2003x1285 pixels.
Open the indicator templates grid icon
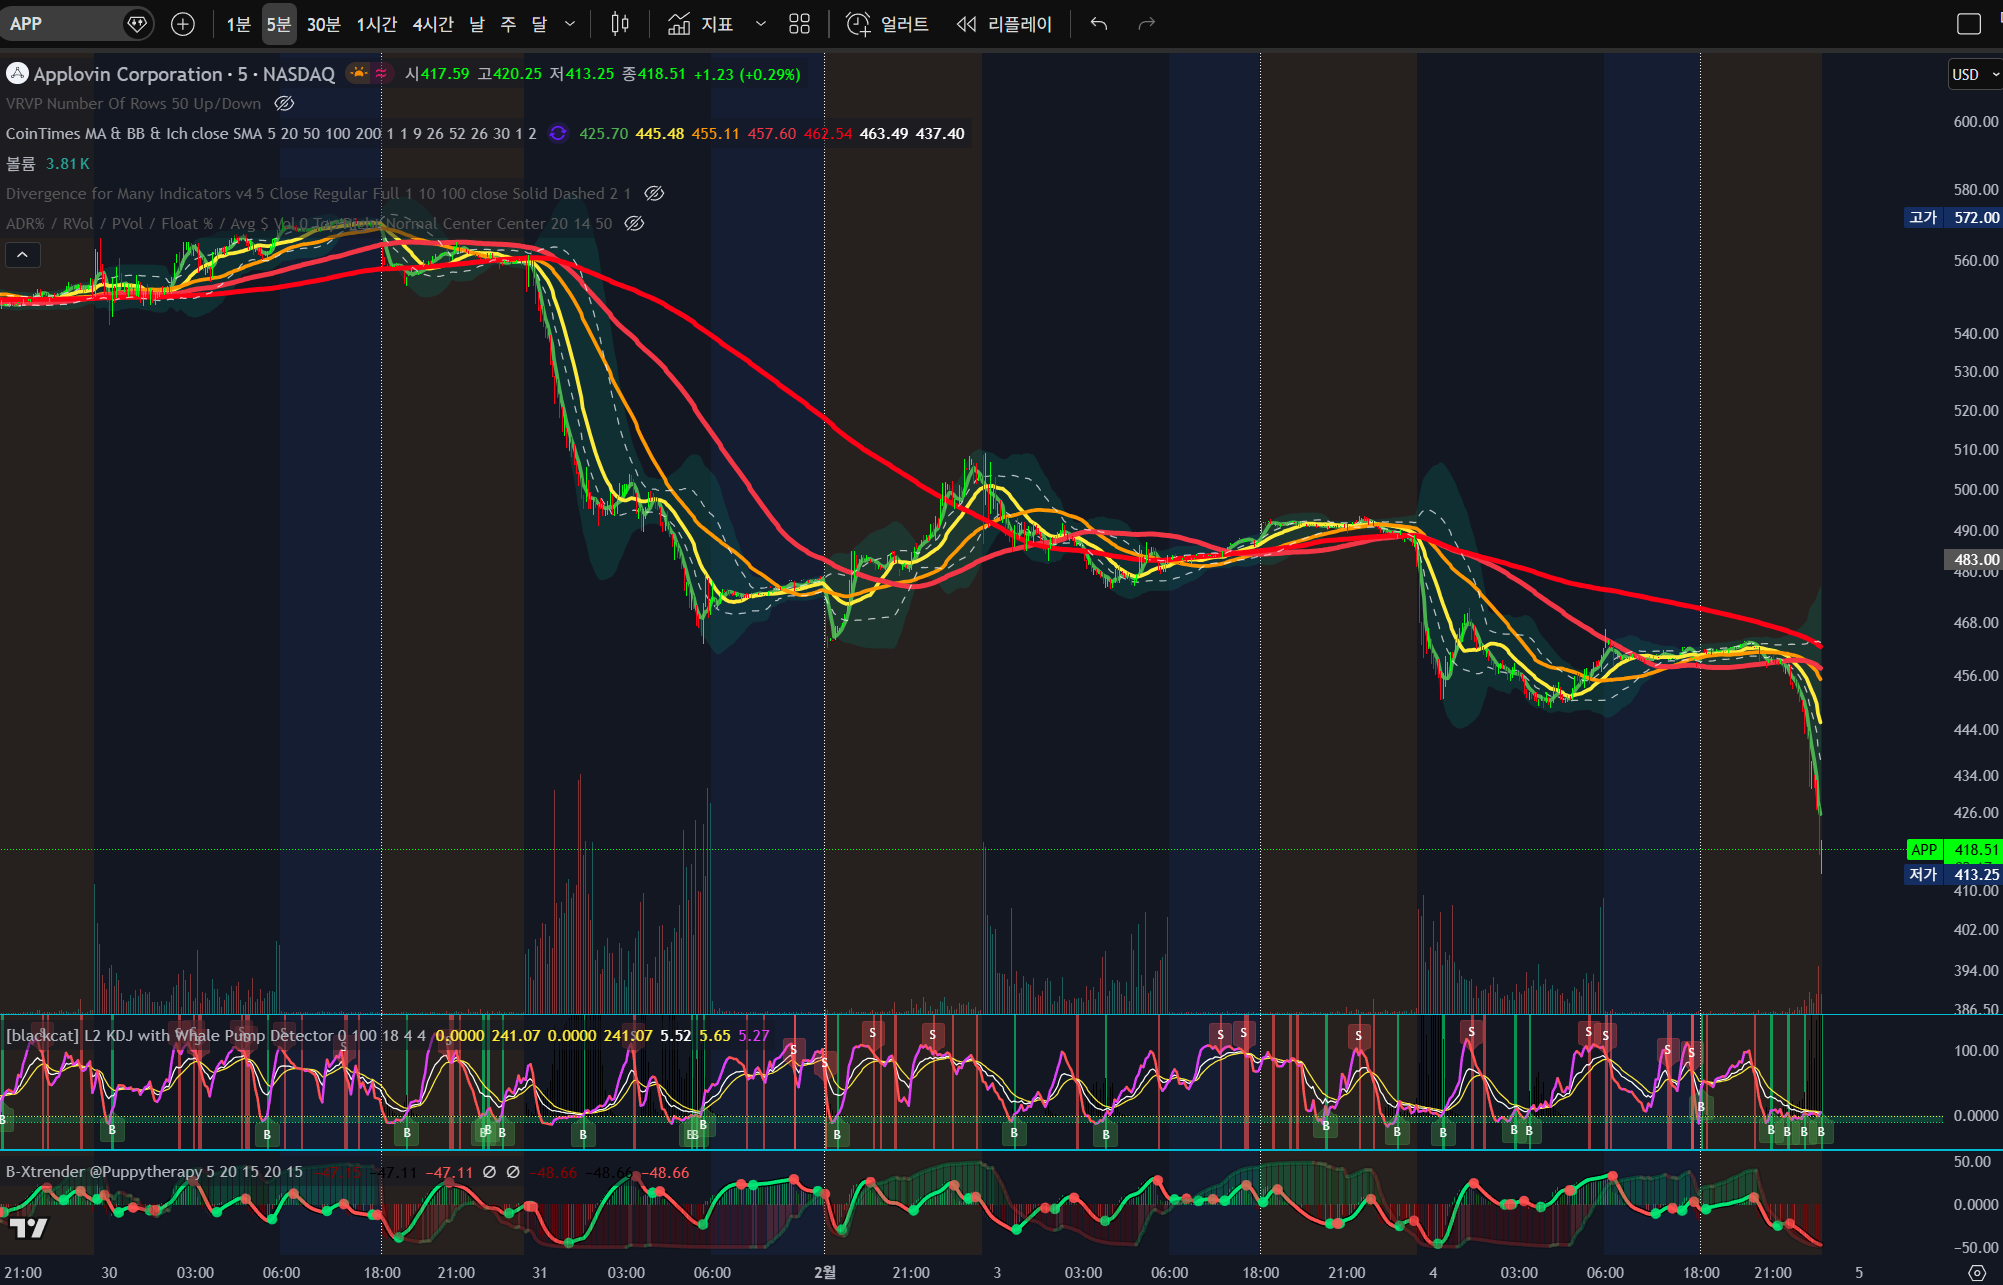(799, 24)
